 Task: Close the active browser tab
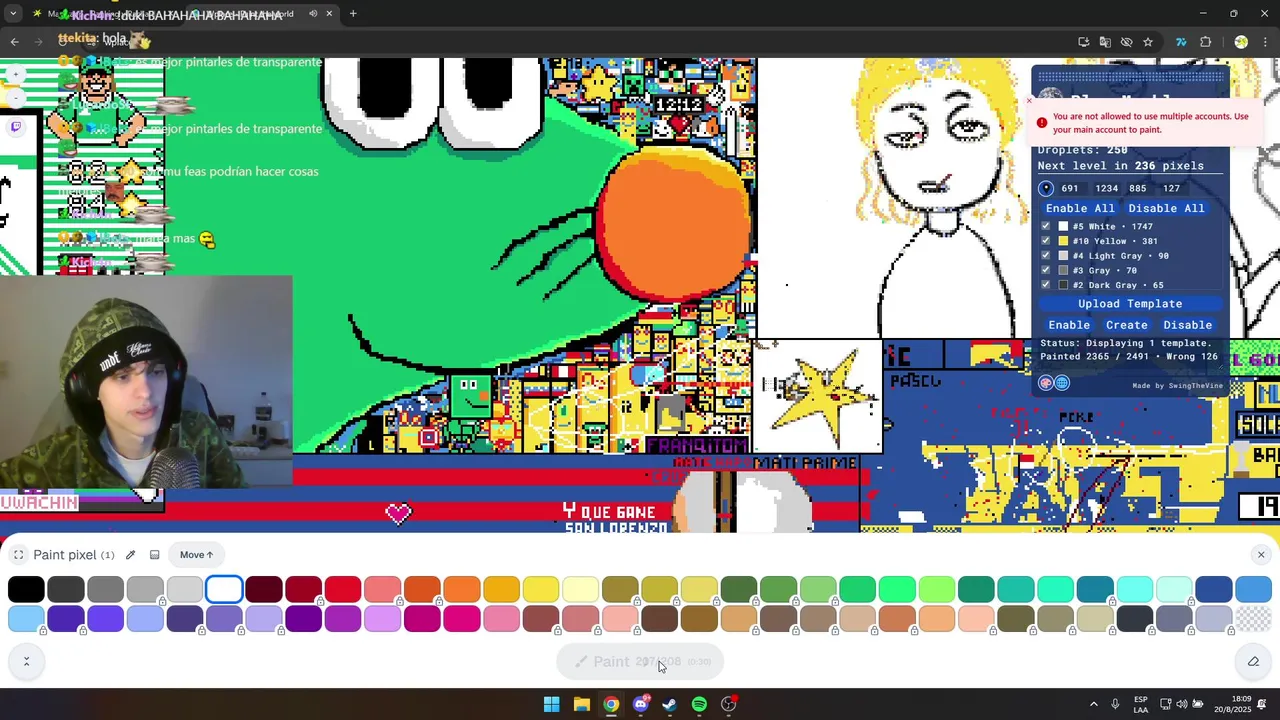[x=329, y=14]
